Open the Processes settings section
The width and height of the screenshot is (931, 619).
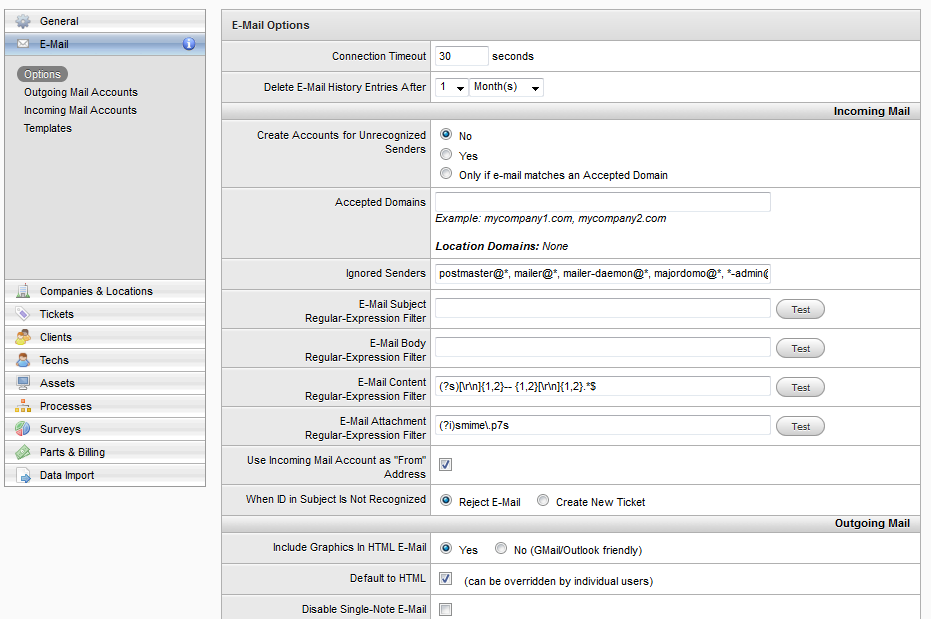pyautogui.click(x=105, y=406)
